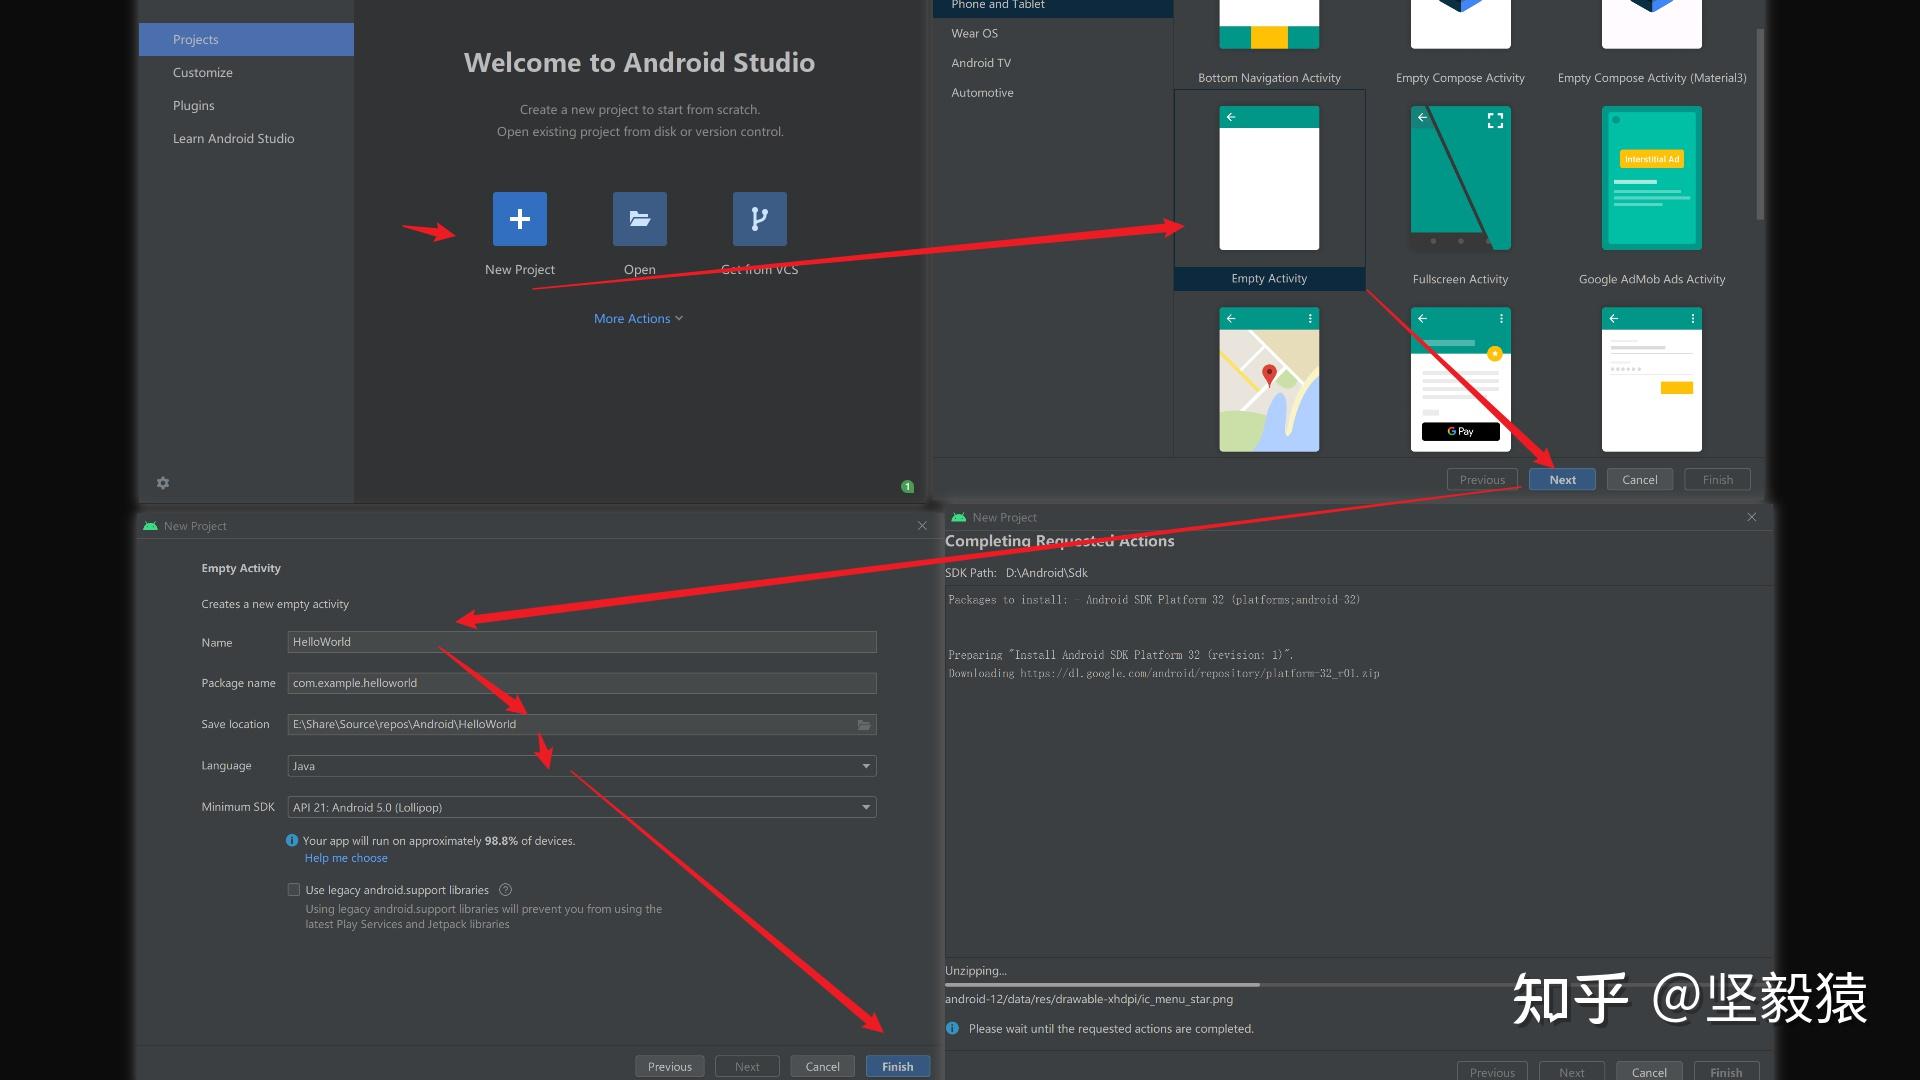
Task: Click the Help me choose link
Action: [x=346, y=858]
